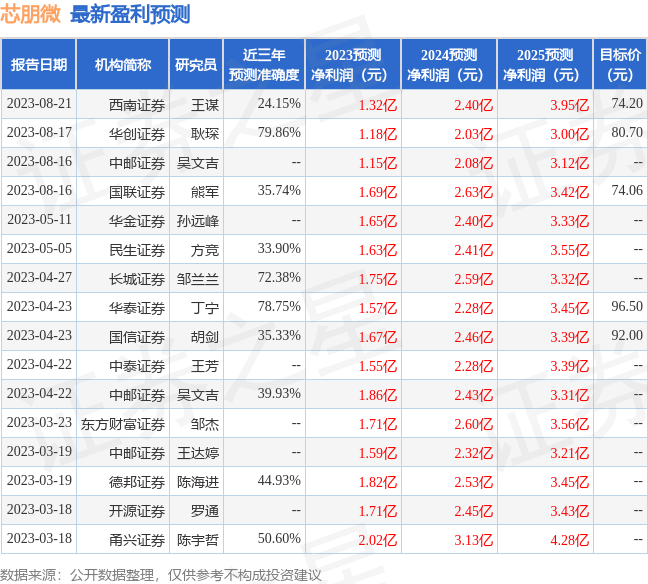This screenshot has width=648, height=584.
Task: Click researcher name 丁宁
Action: pos(205,308)
